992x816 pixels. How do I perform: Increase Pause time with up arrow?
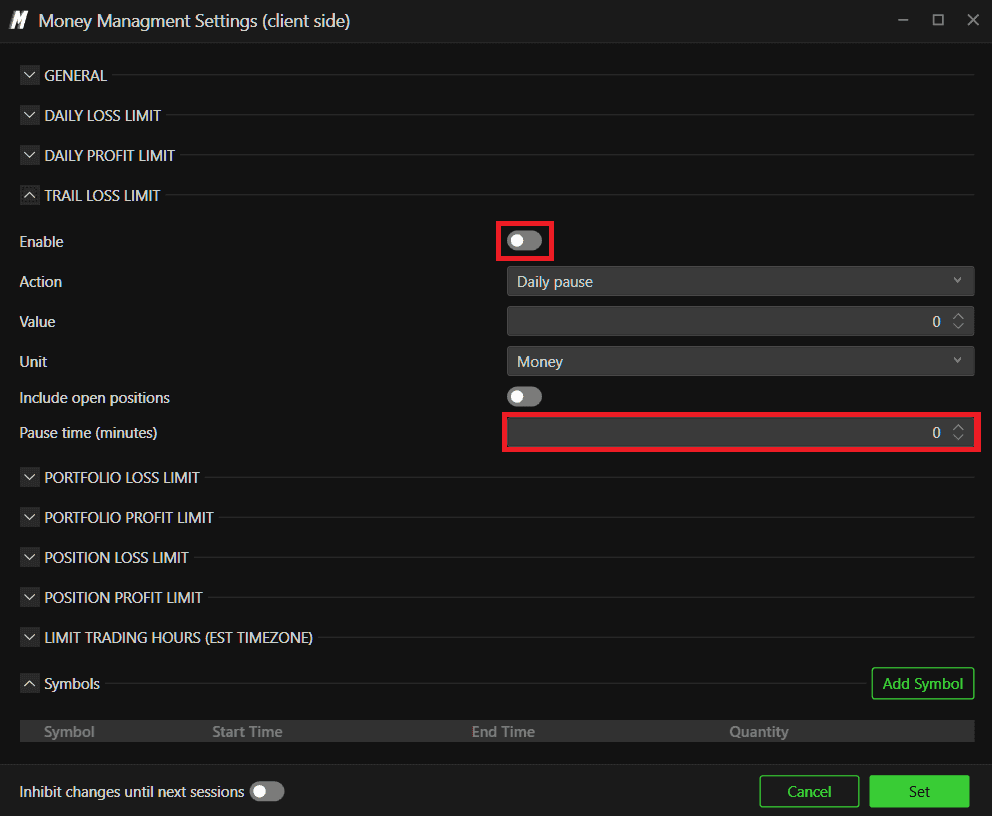click(958, 427)
